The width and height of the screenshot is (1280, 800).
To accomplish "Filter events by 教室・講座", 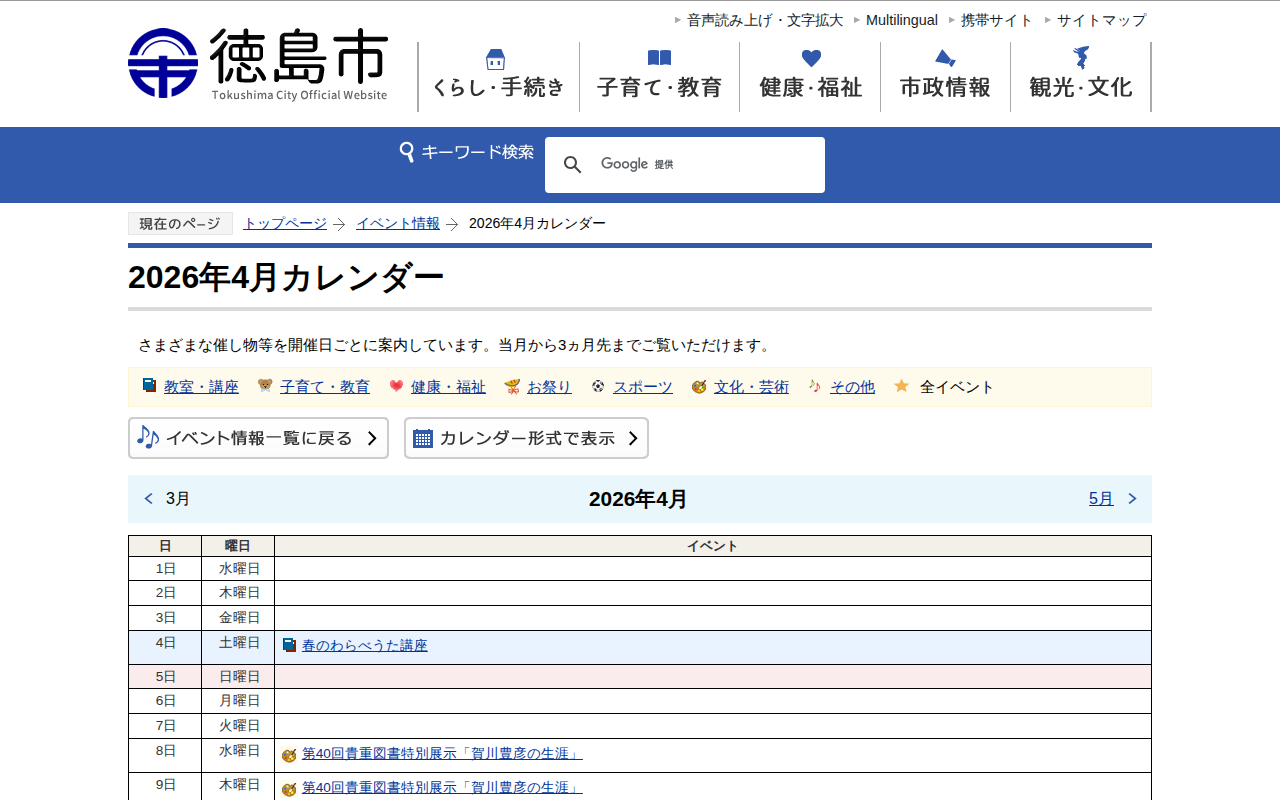I will [201, 387].
